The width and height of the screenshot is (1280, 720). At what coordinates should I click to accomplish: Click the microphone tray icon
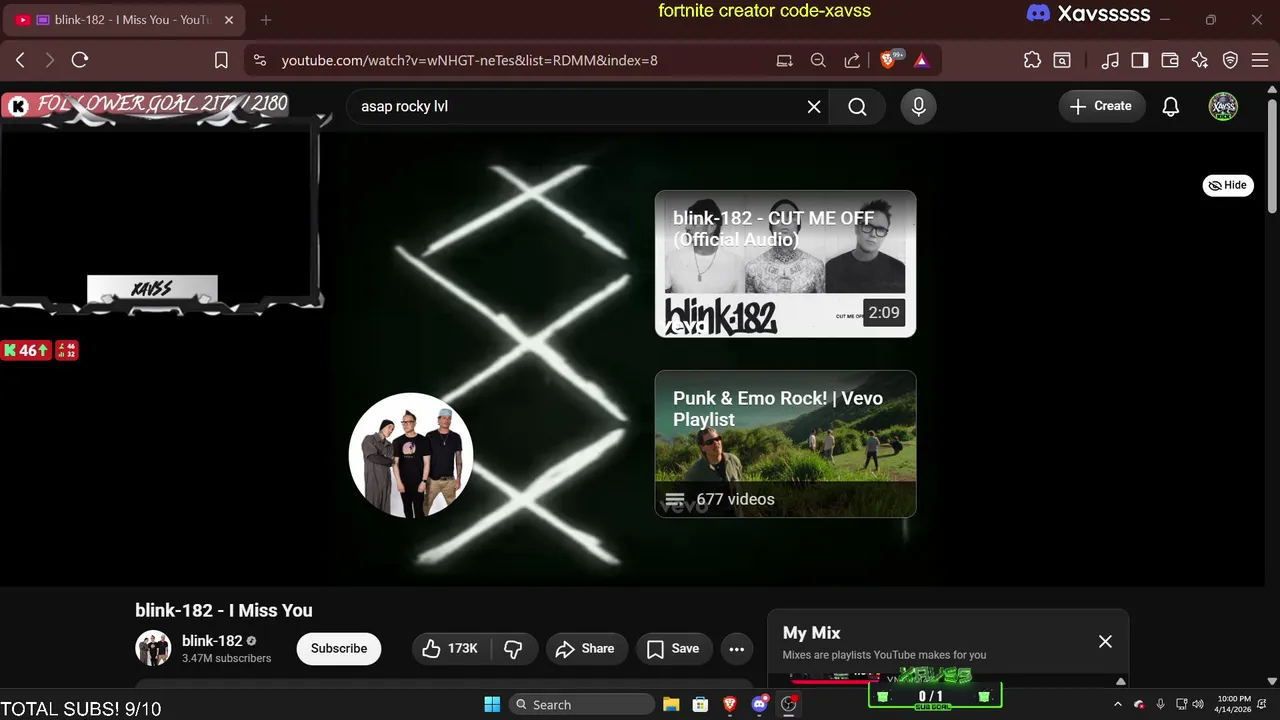click(x=1160, y=705)
